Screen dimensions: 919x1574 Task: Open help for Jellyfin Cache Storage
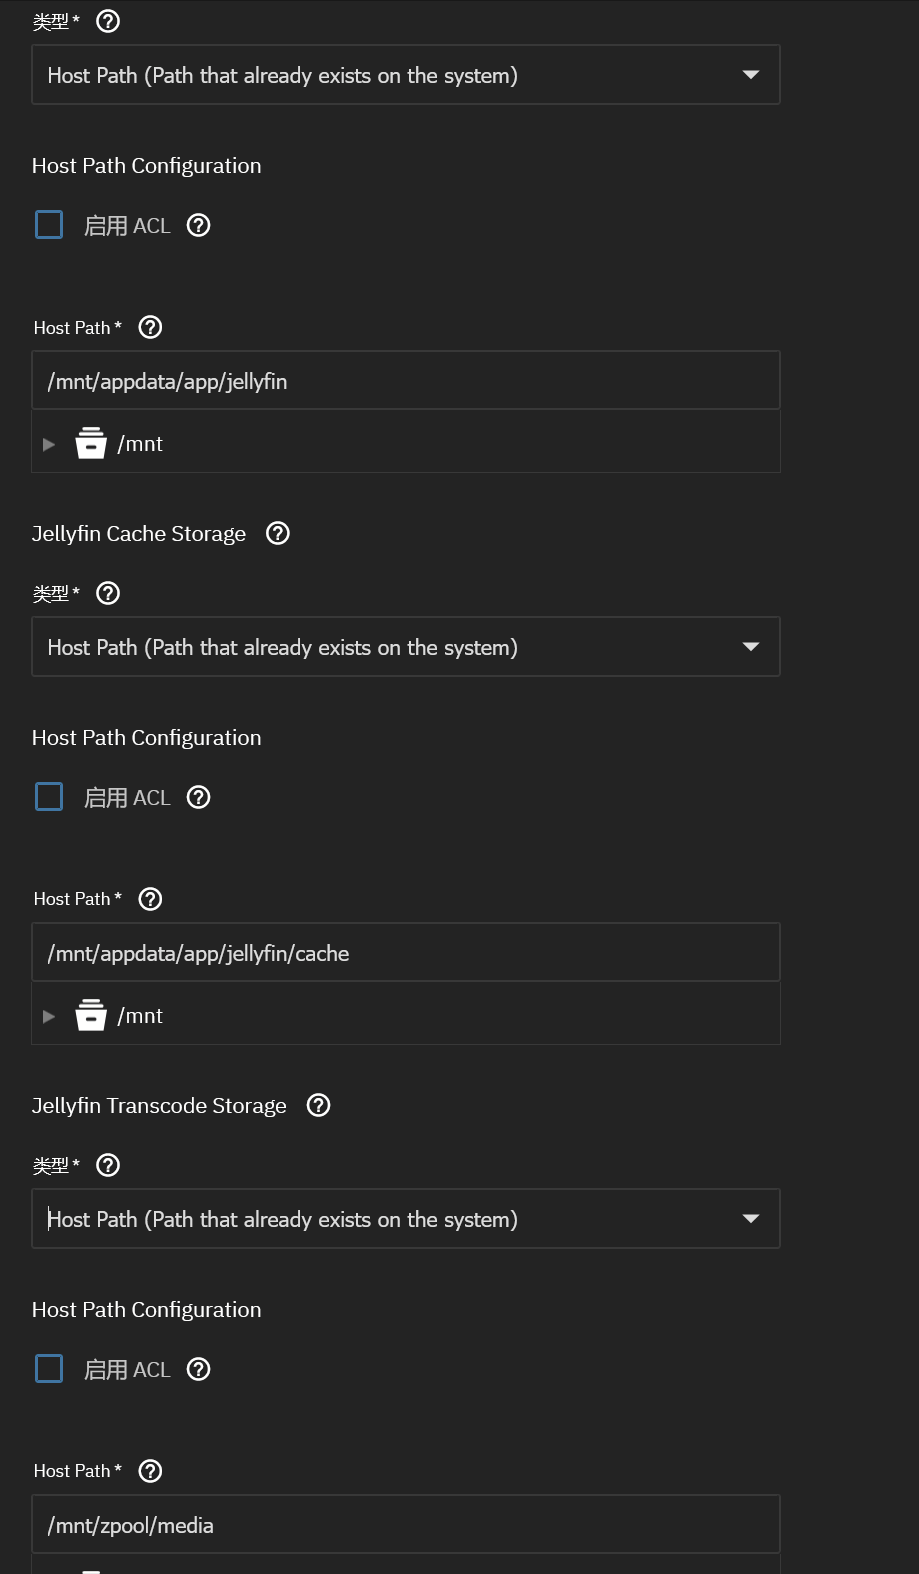pos(278,533)
